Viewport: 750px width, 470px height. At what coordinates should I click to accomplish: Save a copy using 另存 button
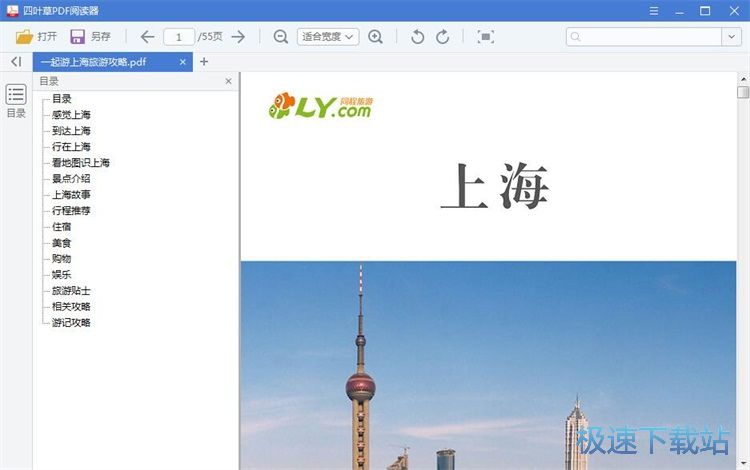click(x=90, y=37)
